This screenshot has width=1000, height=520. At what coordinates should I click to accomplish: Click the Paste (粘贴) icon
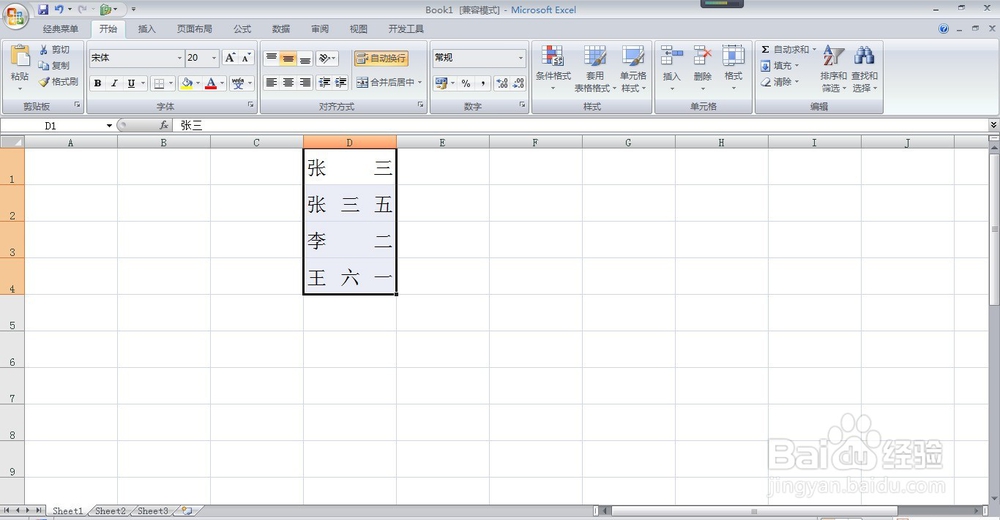point(20,56)
